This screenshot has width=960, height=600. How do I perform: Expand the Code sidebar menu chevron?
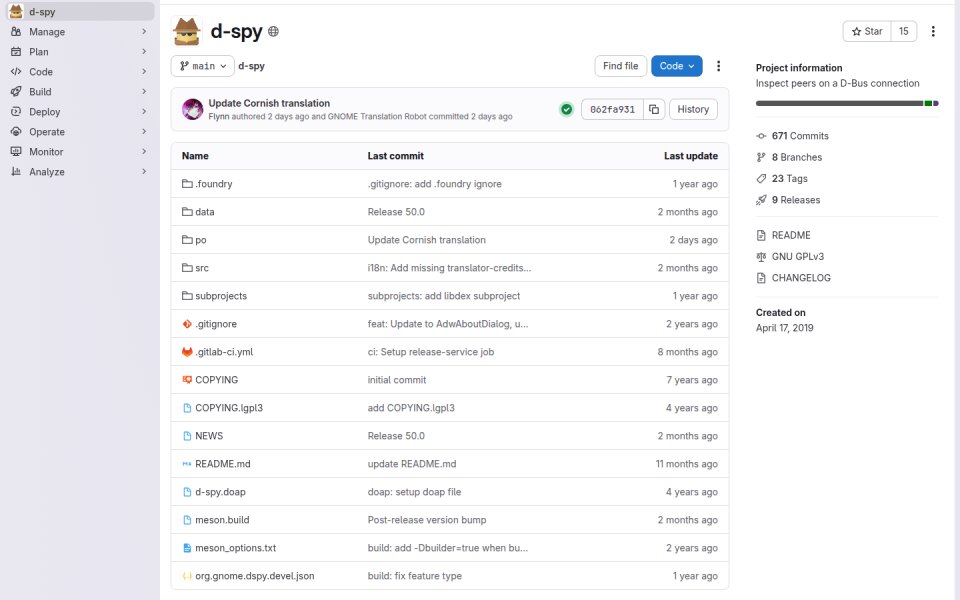point(144,72)
